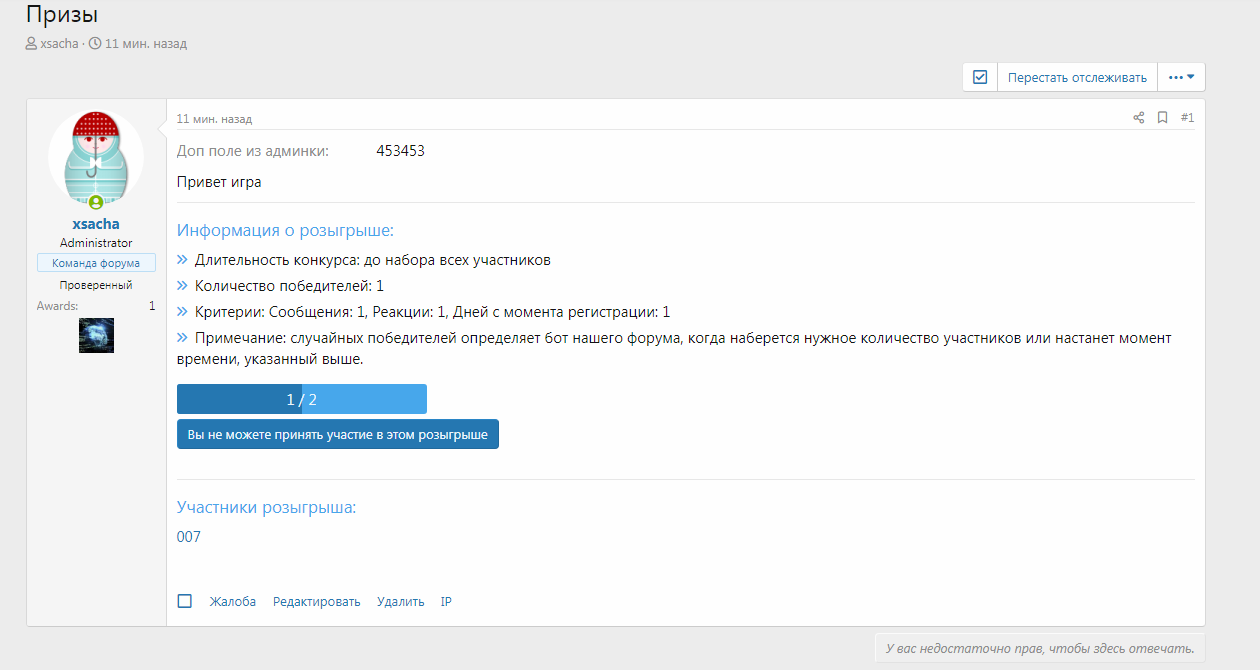Click the user icon beside the thread author
Image resolution: width=1260 pixels, height=670 pixels.
pos(31,44)
